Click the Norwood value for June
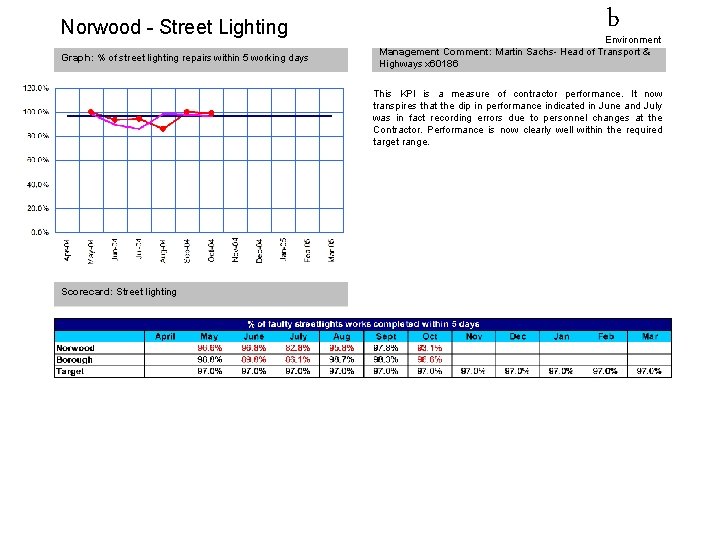Image resolution: width=720 pixels, height=540 pixels. [x=253, y=348]
